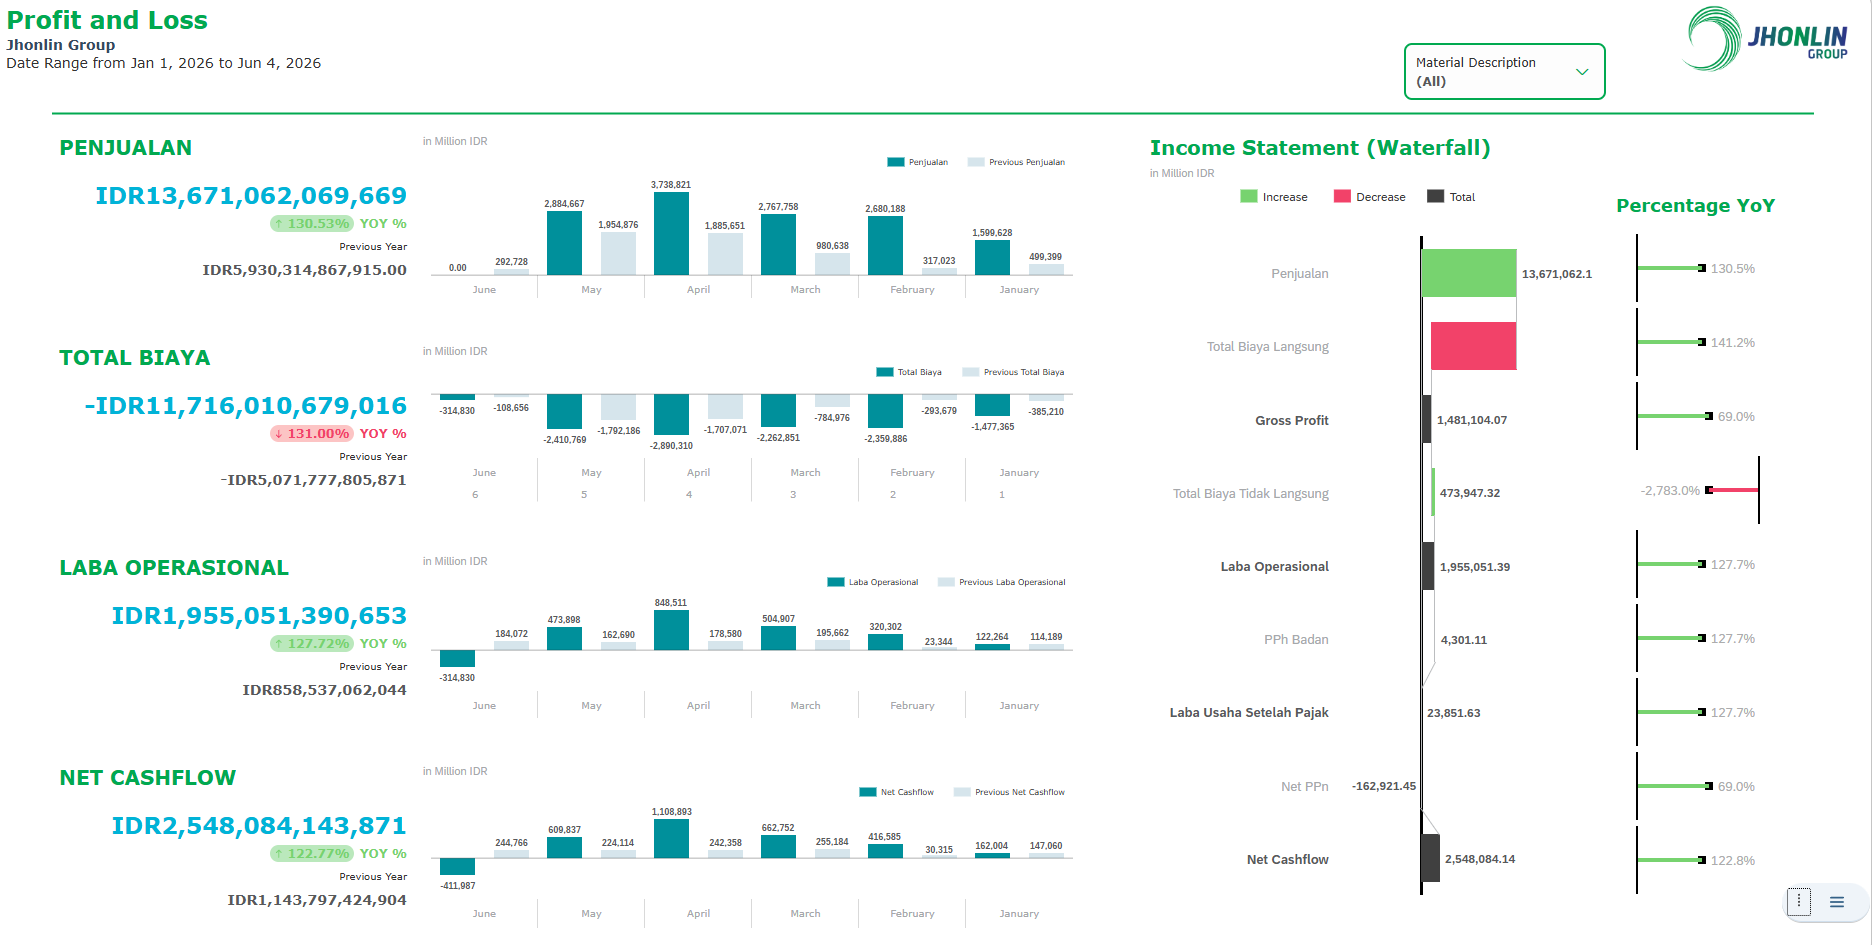Click the Jhonlin Group logo
Image resolution: width=1872 pixels, height=945 pixels.
1767,39
